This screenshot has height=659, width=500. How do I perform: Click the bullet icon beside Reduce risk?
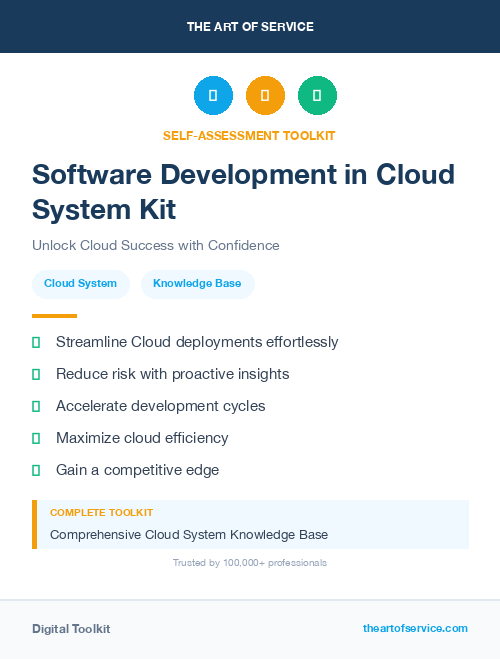point(36,374)
